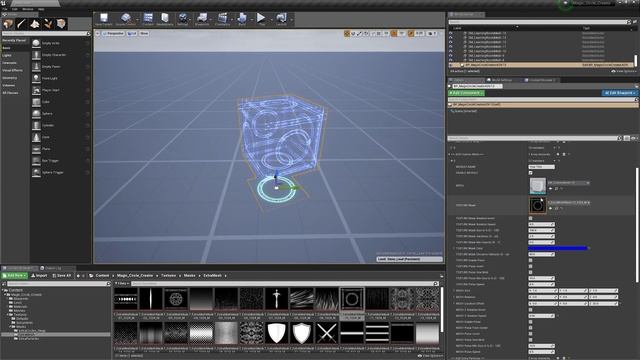Click Save Current in the main toolbar
Screen dimensions: 640x360
point(104,19)
